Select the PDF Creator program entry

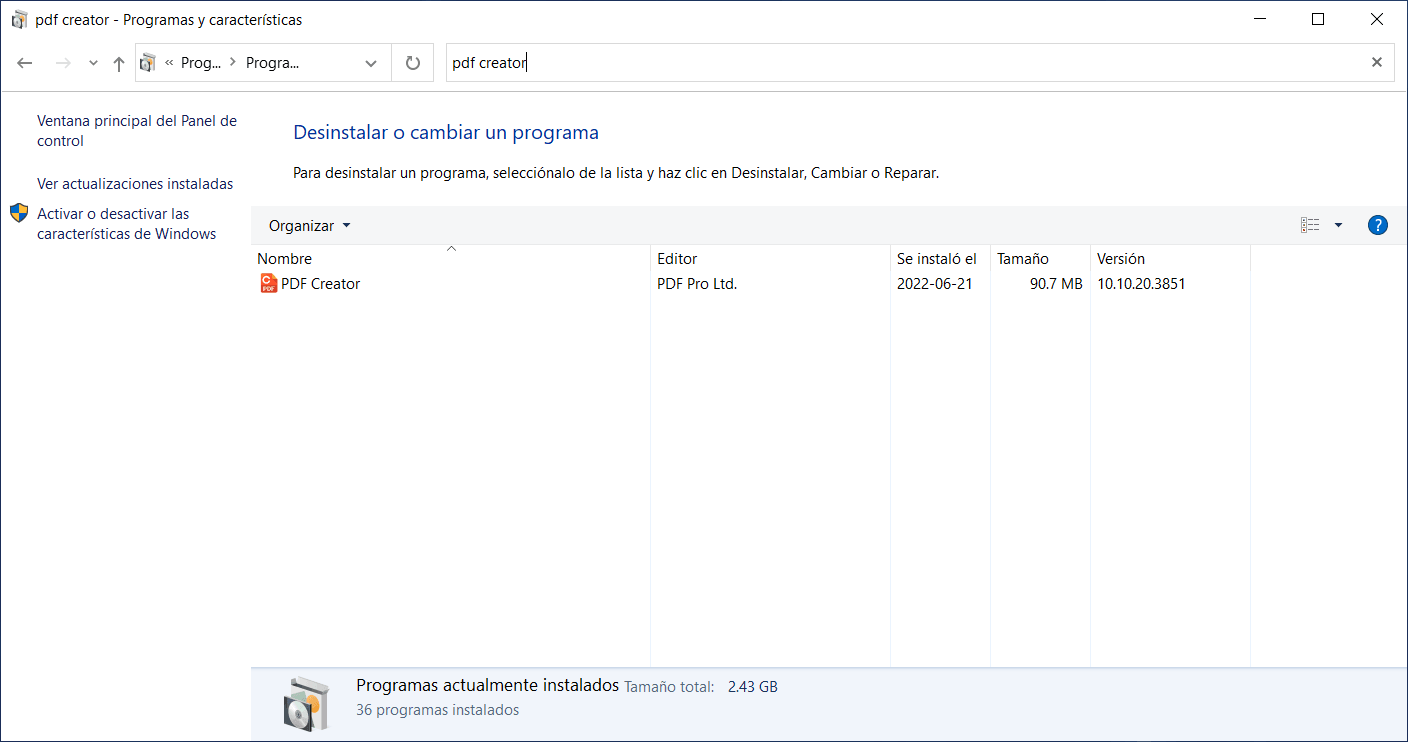click(322, 283)
